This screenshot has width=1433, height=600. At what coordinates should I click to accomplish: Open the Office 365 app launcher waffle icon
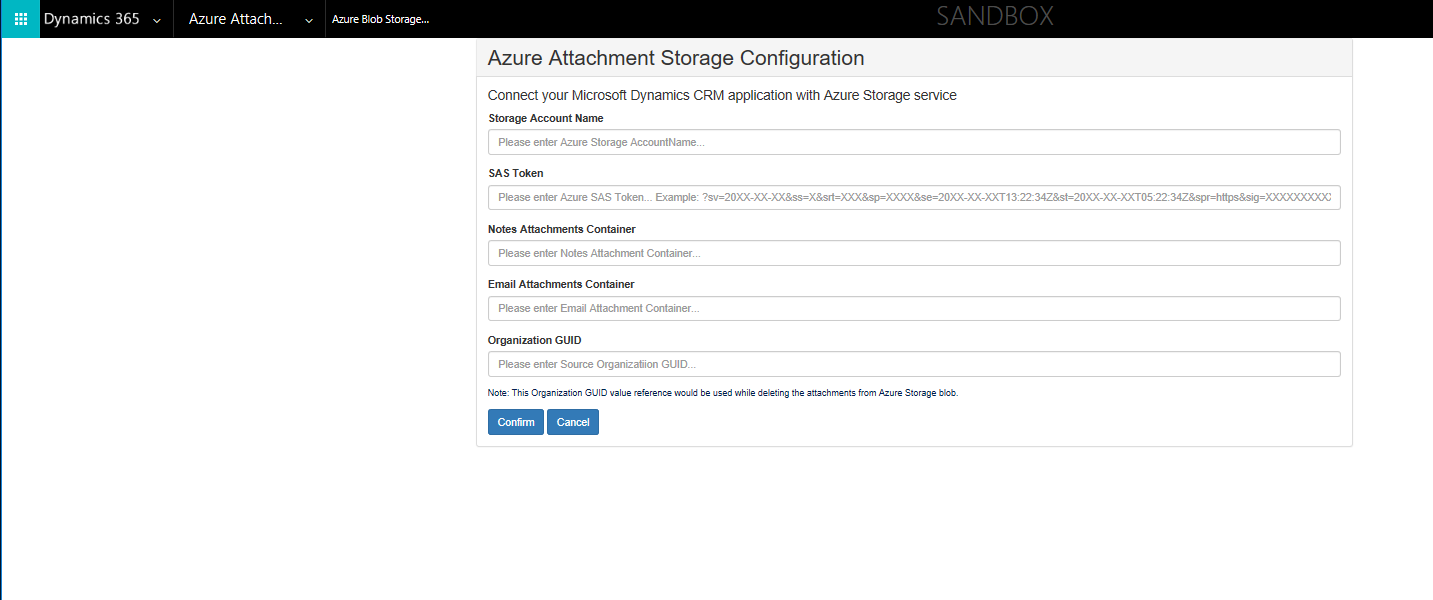click(20, 19)
